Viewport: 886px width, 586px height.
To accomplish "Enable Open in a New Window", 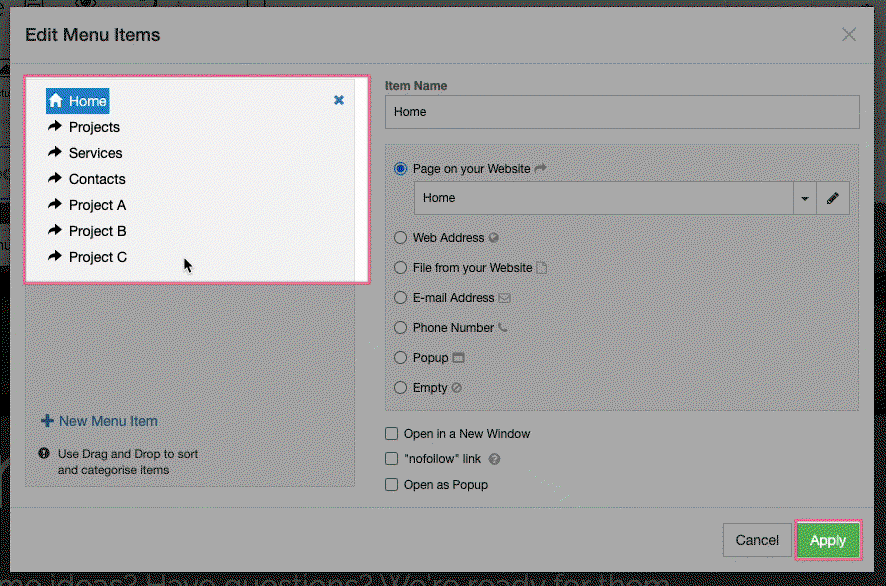I will [x=391, y=433].
